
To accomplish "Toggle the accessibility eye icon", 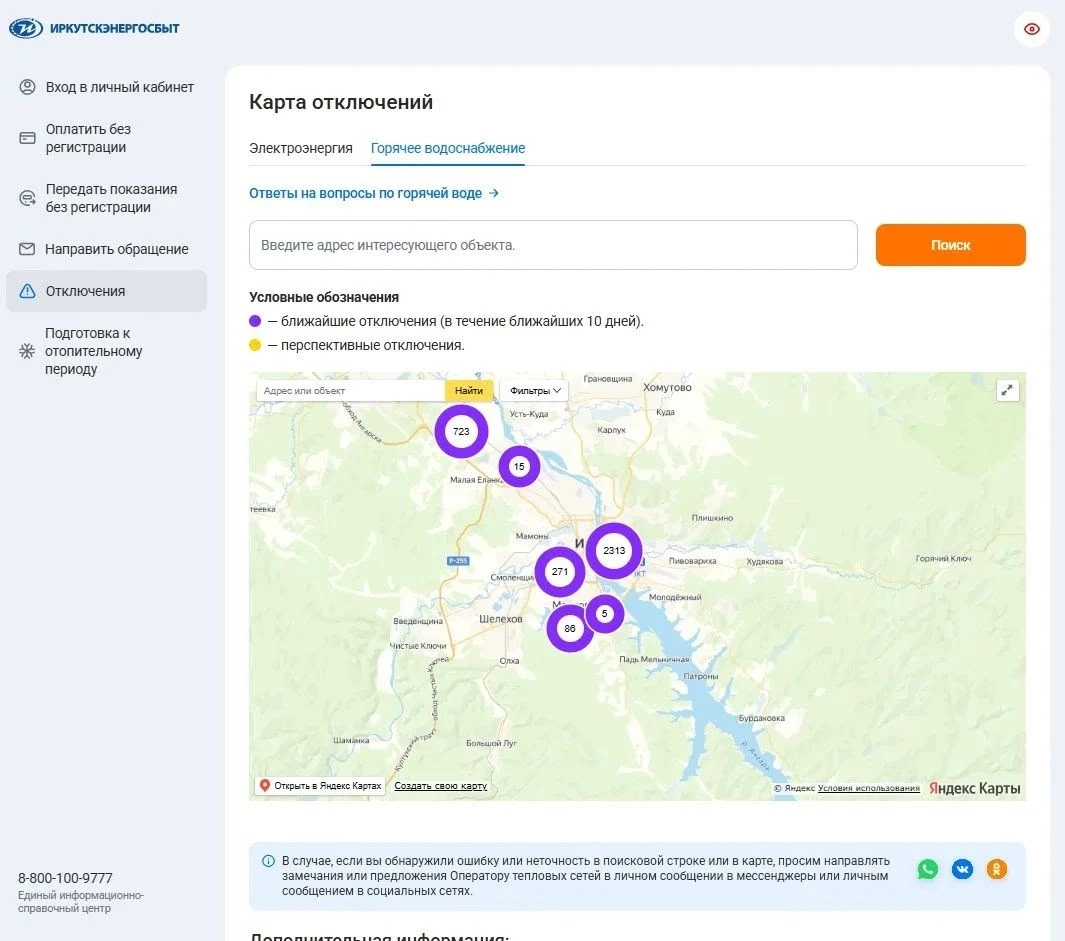I will (1031, 29).
